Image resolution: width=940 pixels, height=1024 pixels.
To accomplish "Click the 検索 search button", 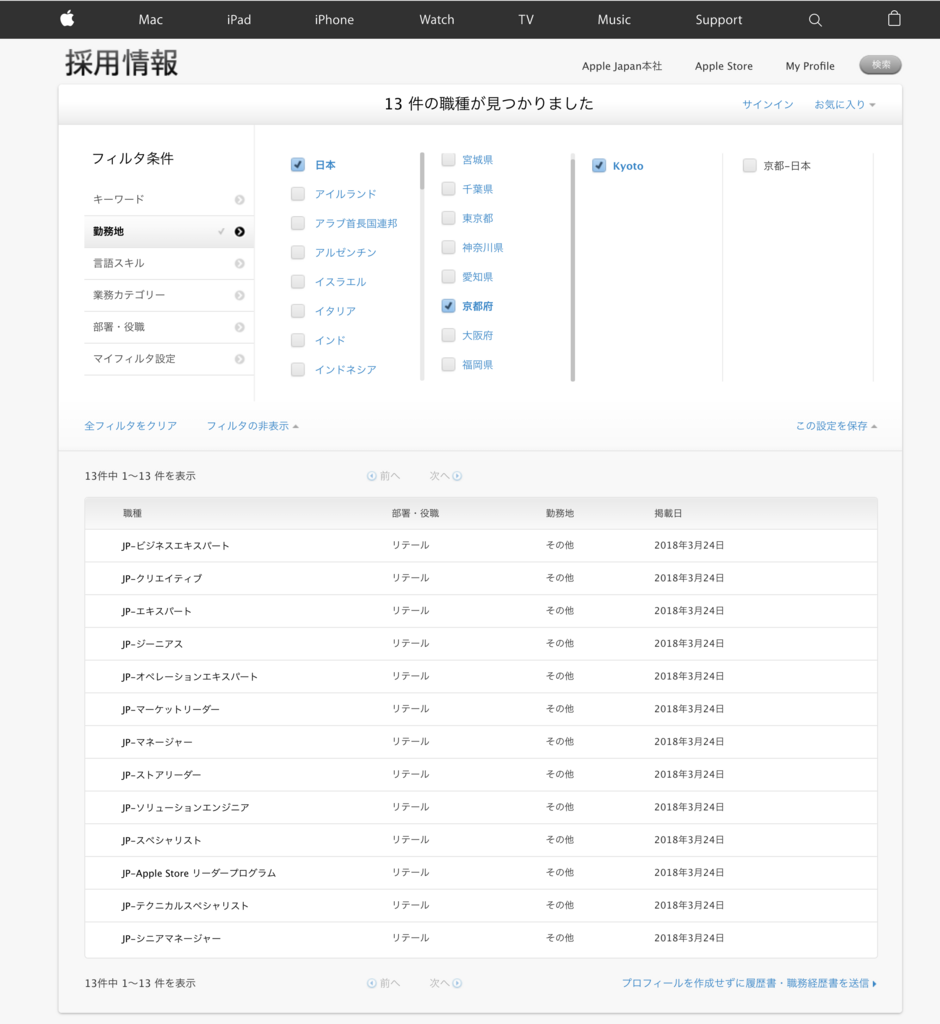I will pos(881,65).
